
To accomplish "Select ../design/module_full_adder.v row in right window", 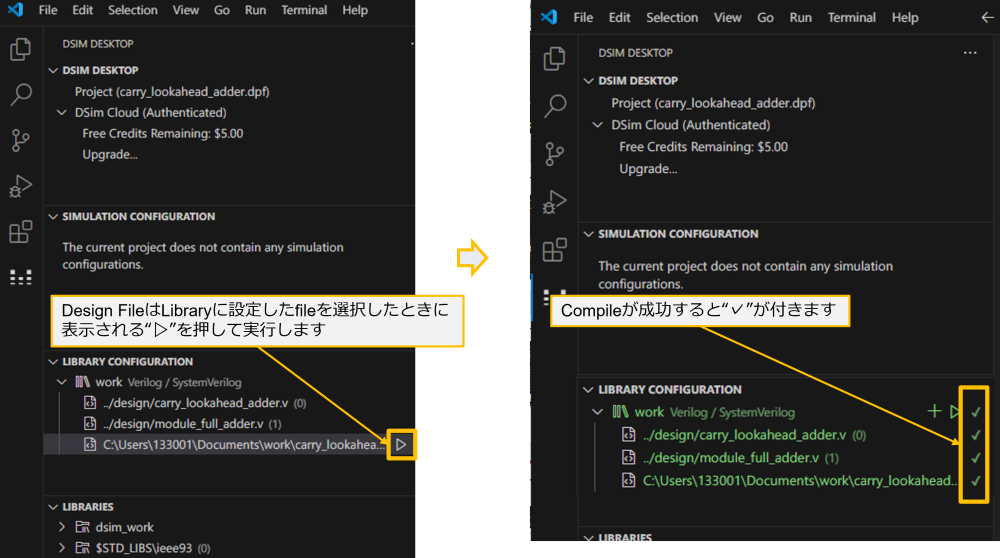I will [785, 458].
